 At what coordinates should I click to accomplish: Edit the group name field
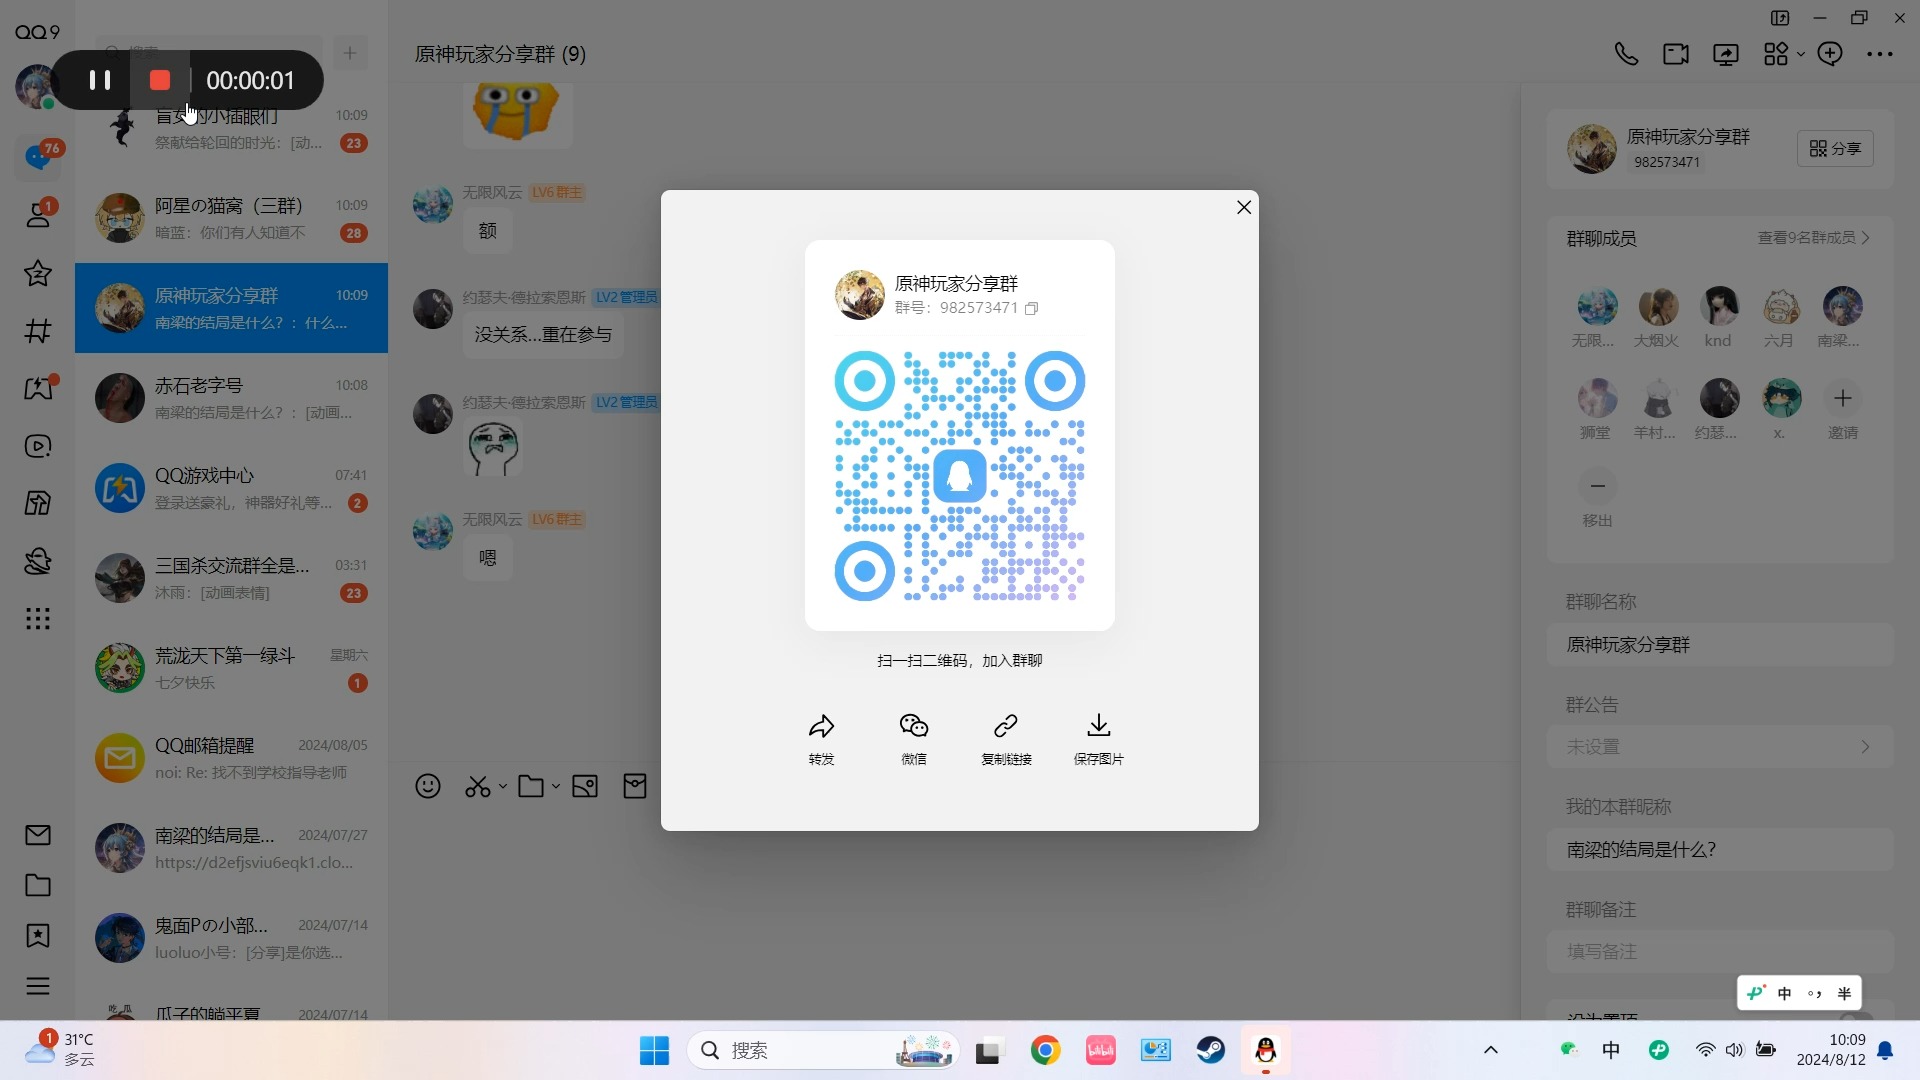1720,645
